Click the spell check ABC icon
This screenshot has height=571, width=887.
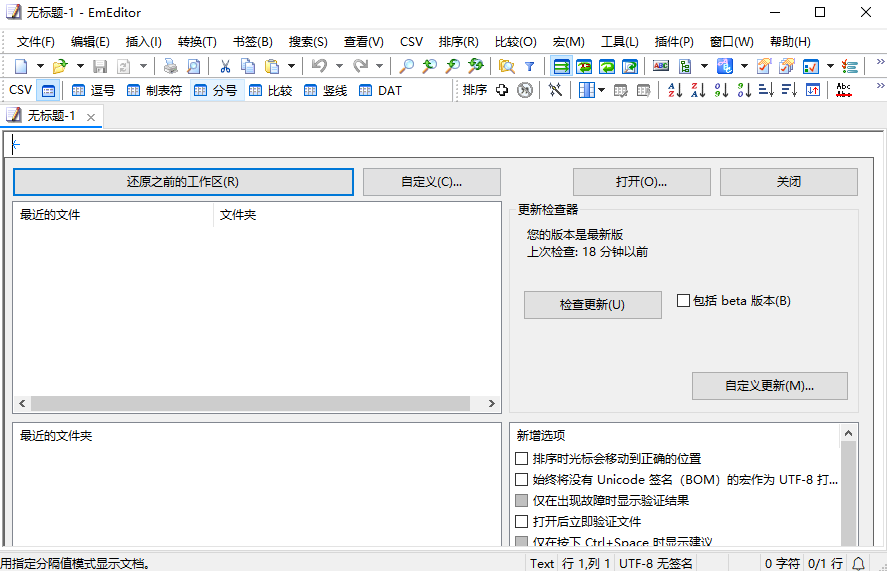(x=661, y=66)
